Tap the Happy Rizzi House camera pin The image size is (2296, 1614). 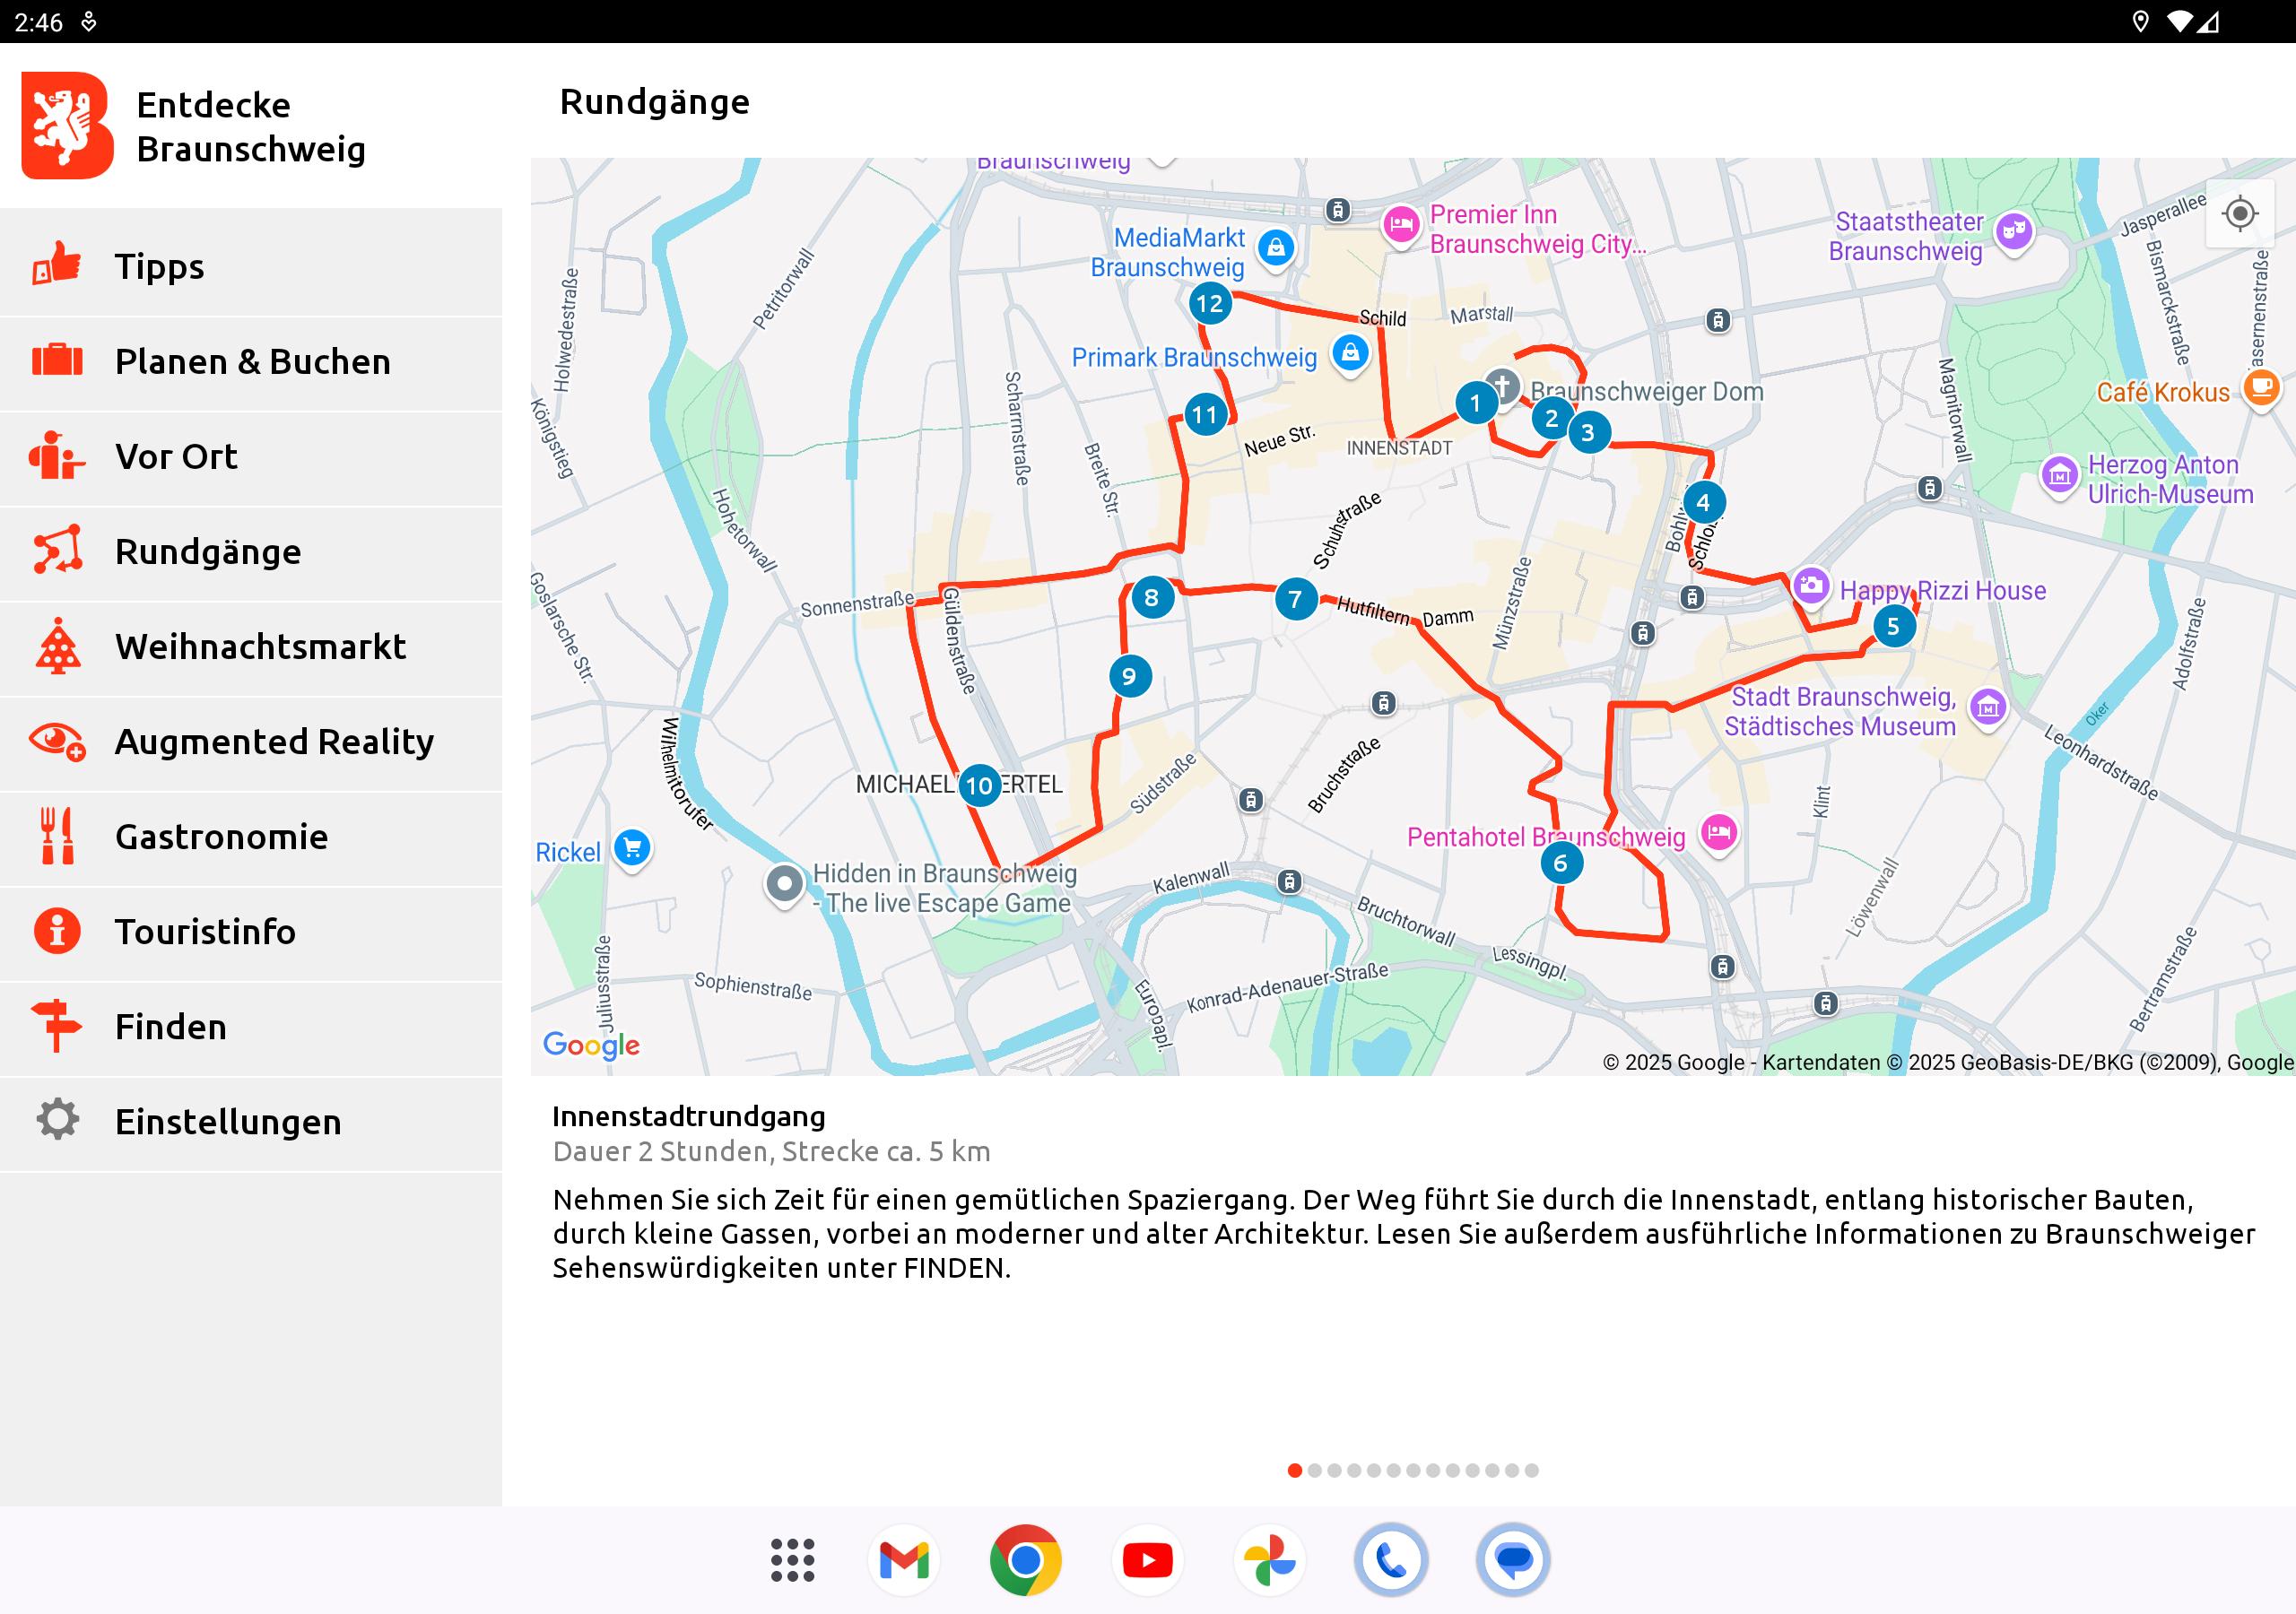pyautogui.click(x=1811, y=587)
